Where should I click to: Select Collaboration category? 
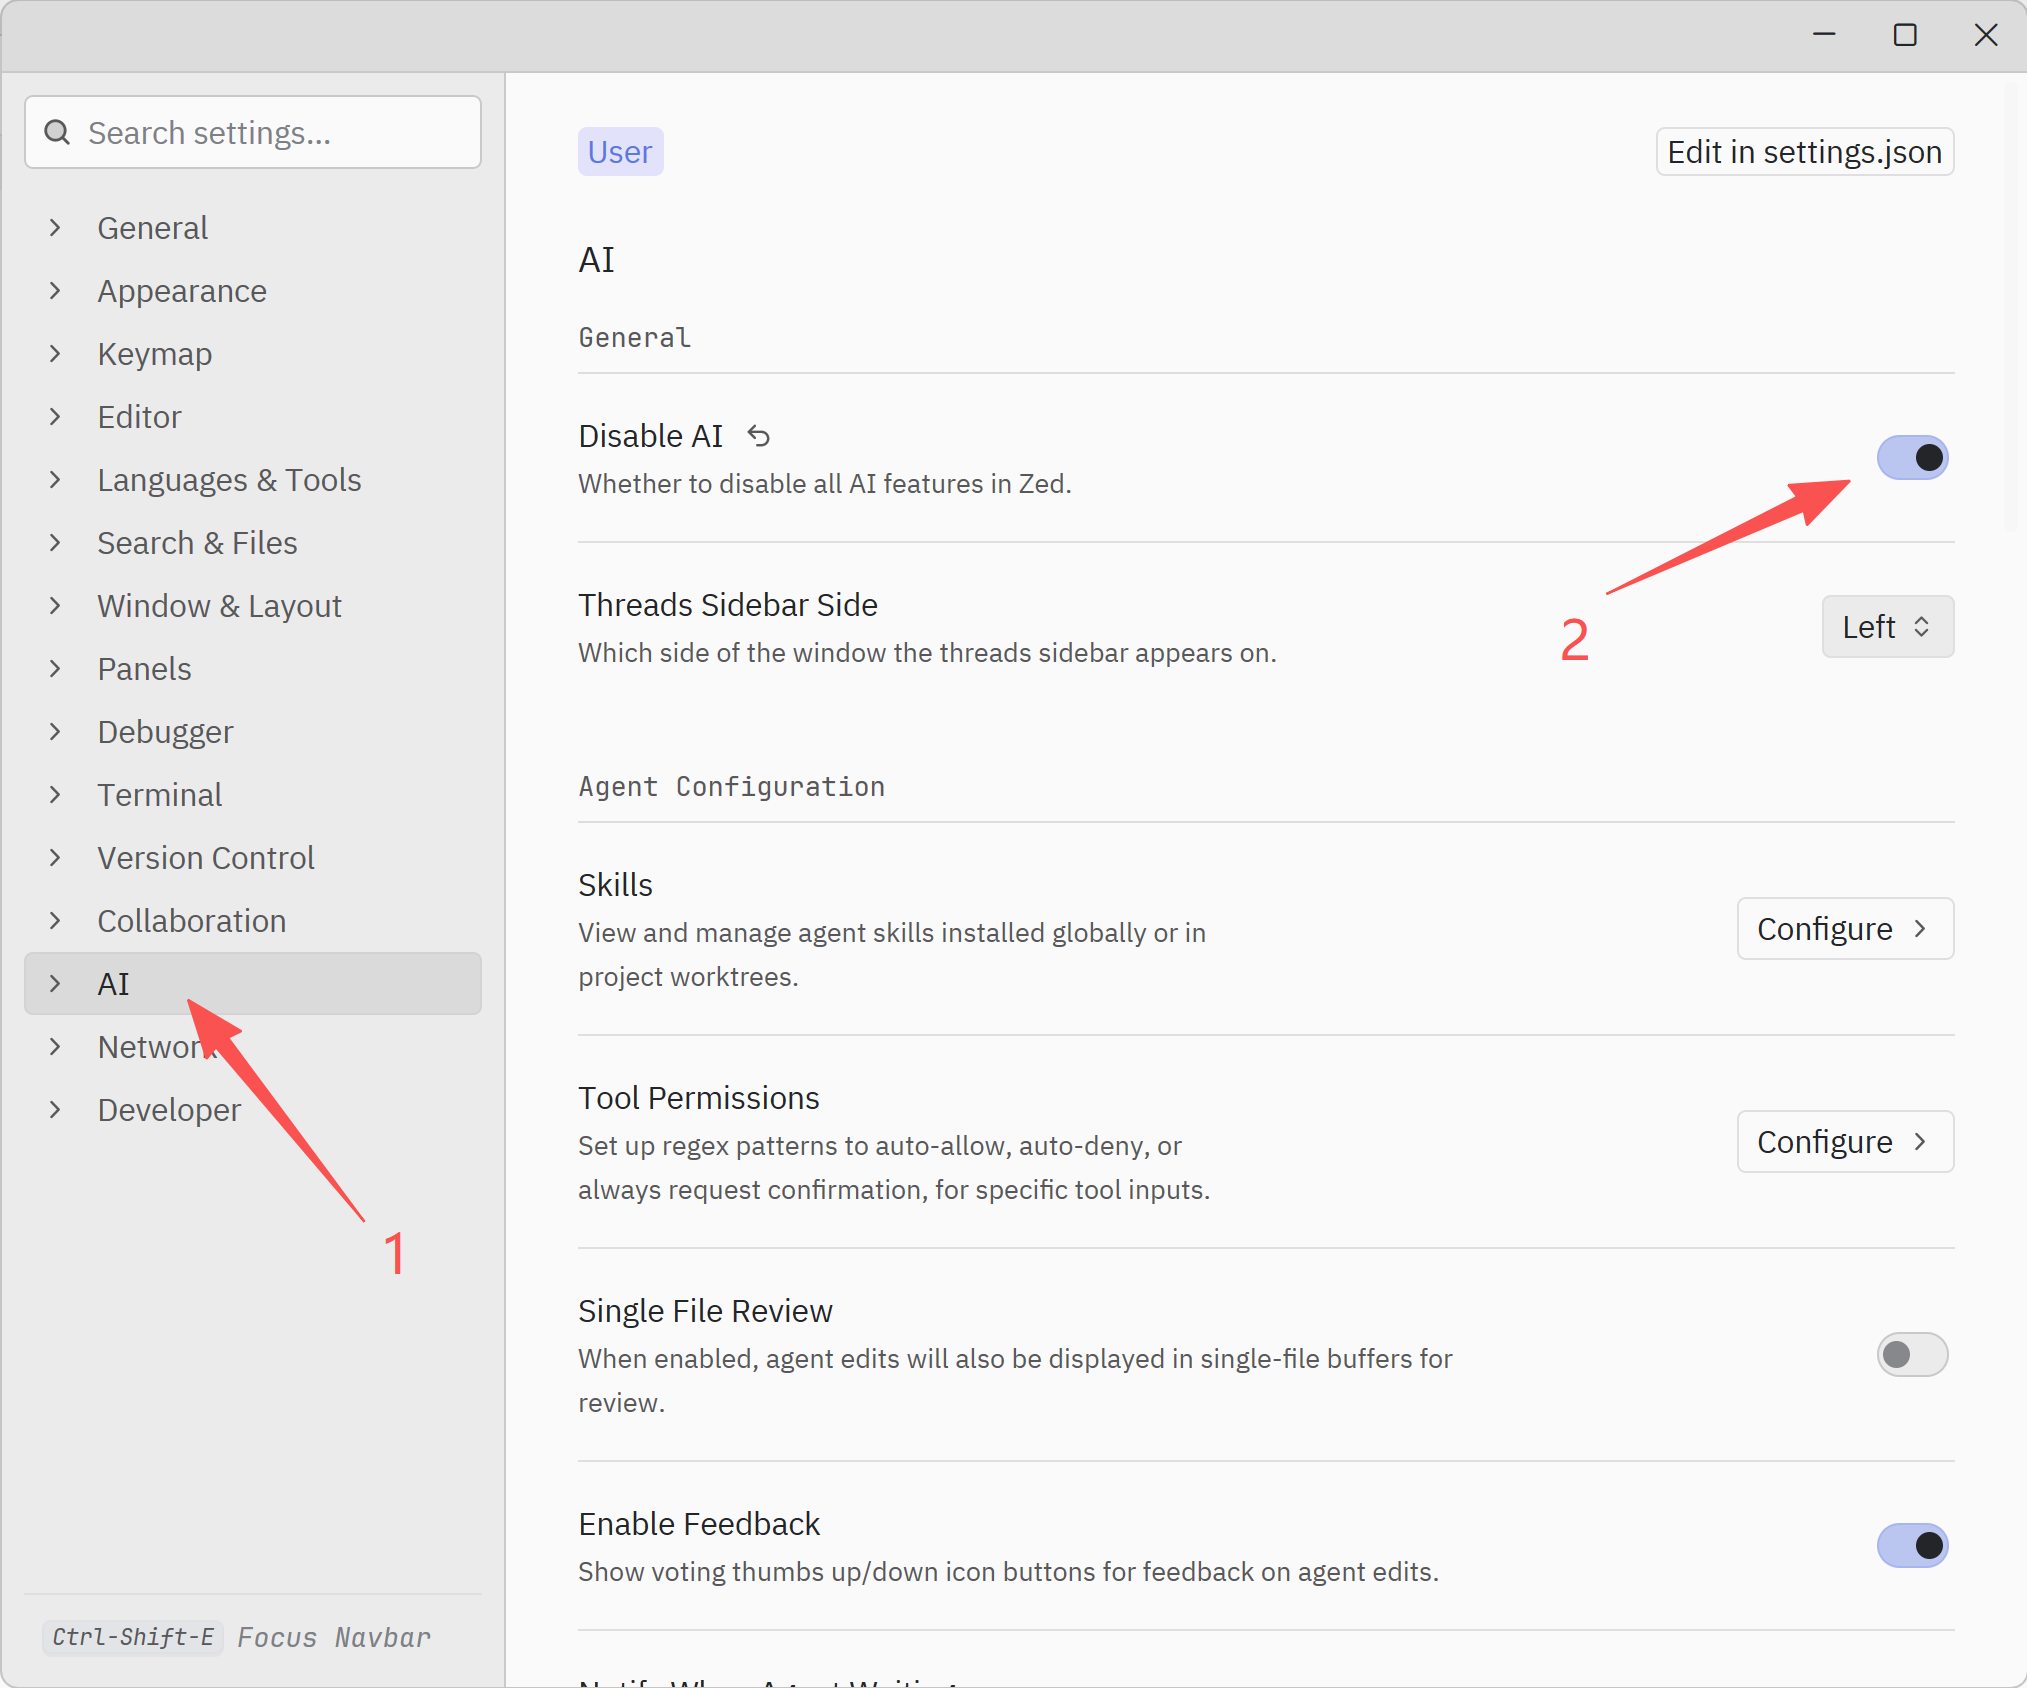253,921
